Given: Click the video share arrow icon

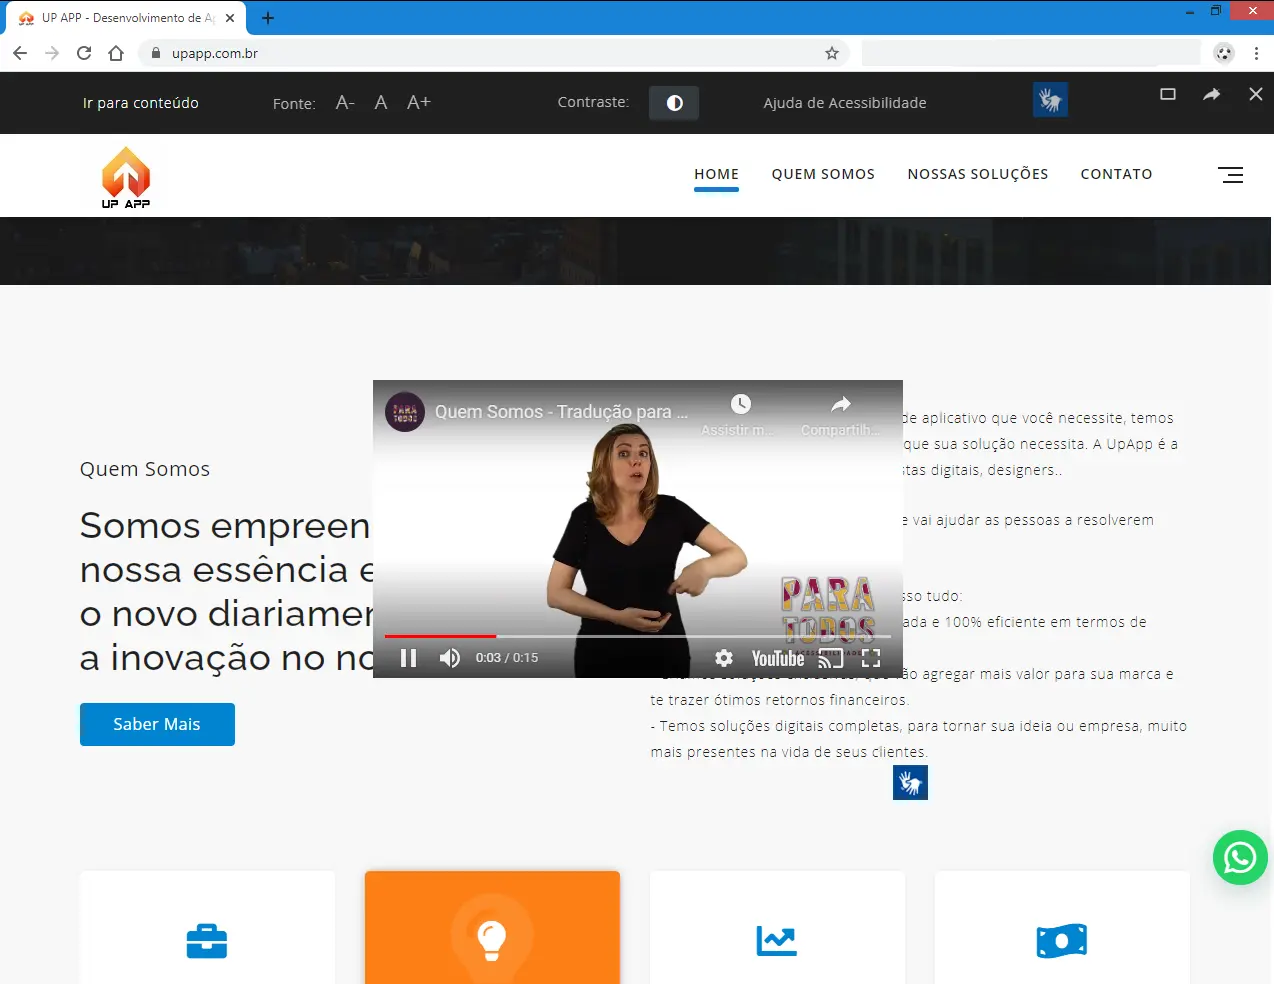Looking at the screenshot, I should (x=841, y=404).
